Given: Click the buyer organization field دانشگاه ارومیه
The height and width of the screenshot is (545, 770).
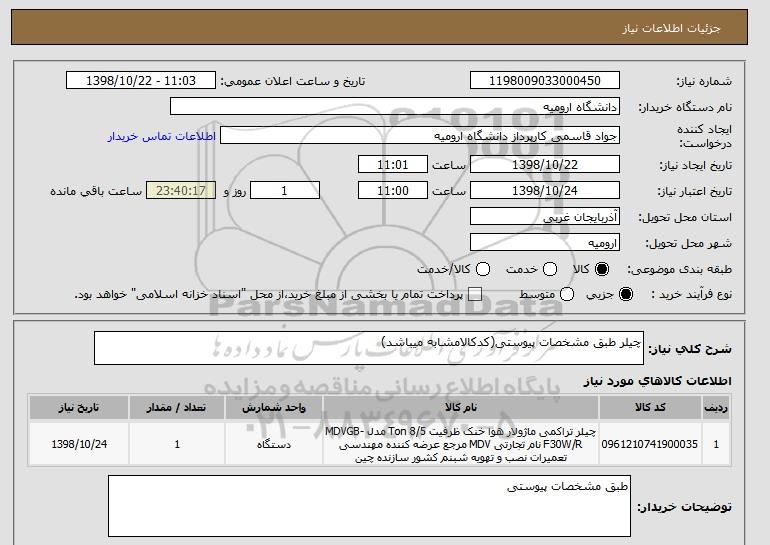Looking at the screenshot, I should coord(395,106).
